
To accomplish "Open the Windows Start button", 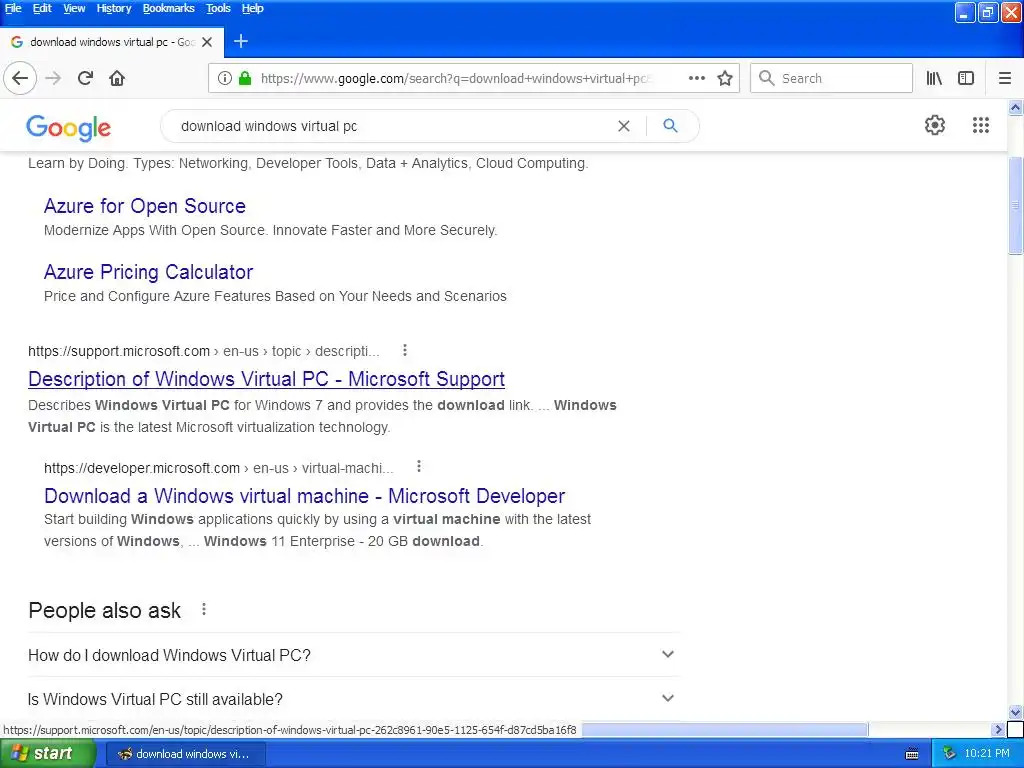I will 47,754.
